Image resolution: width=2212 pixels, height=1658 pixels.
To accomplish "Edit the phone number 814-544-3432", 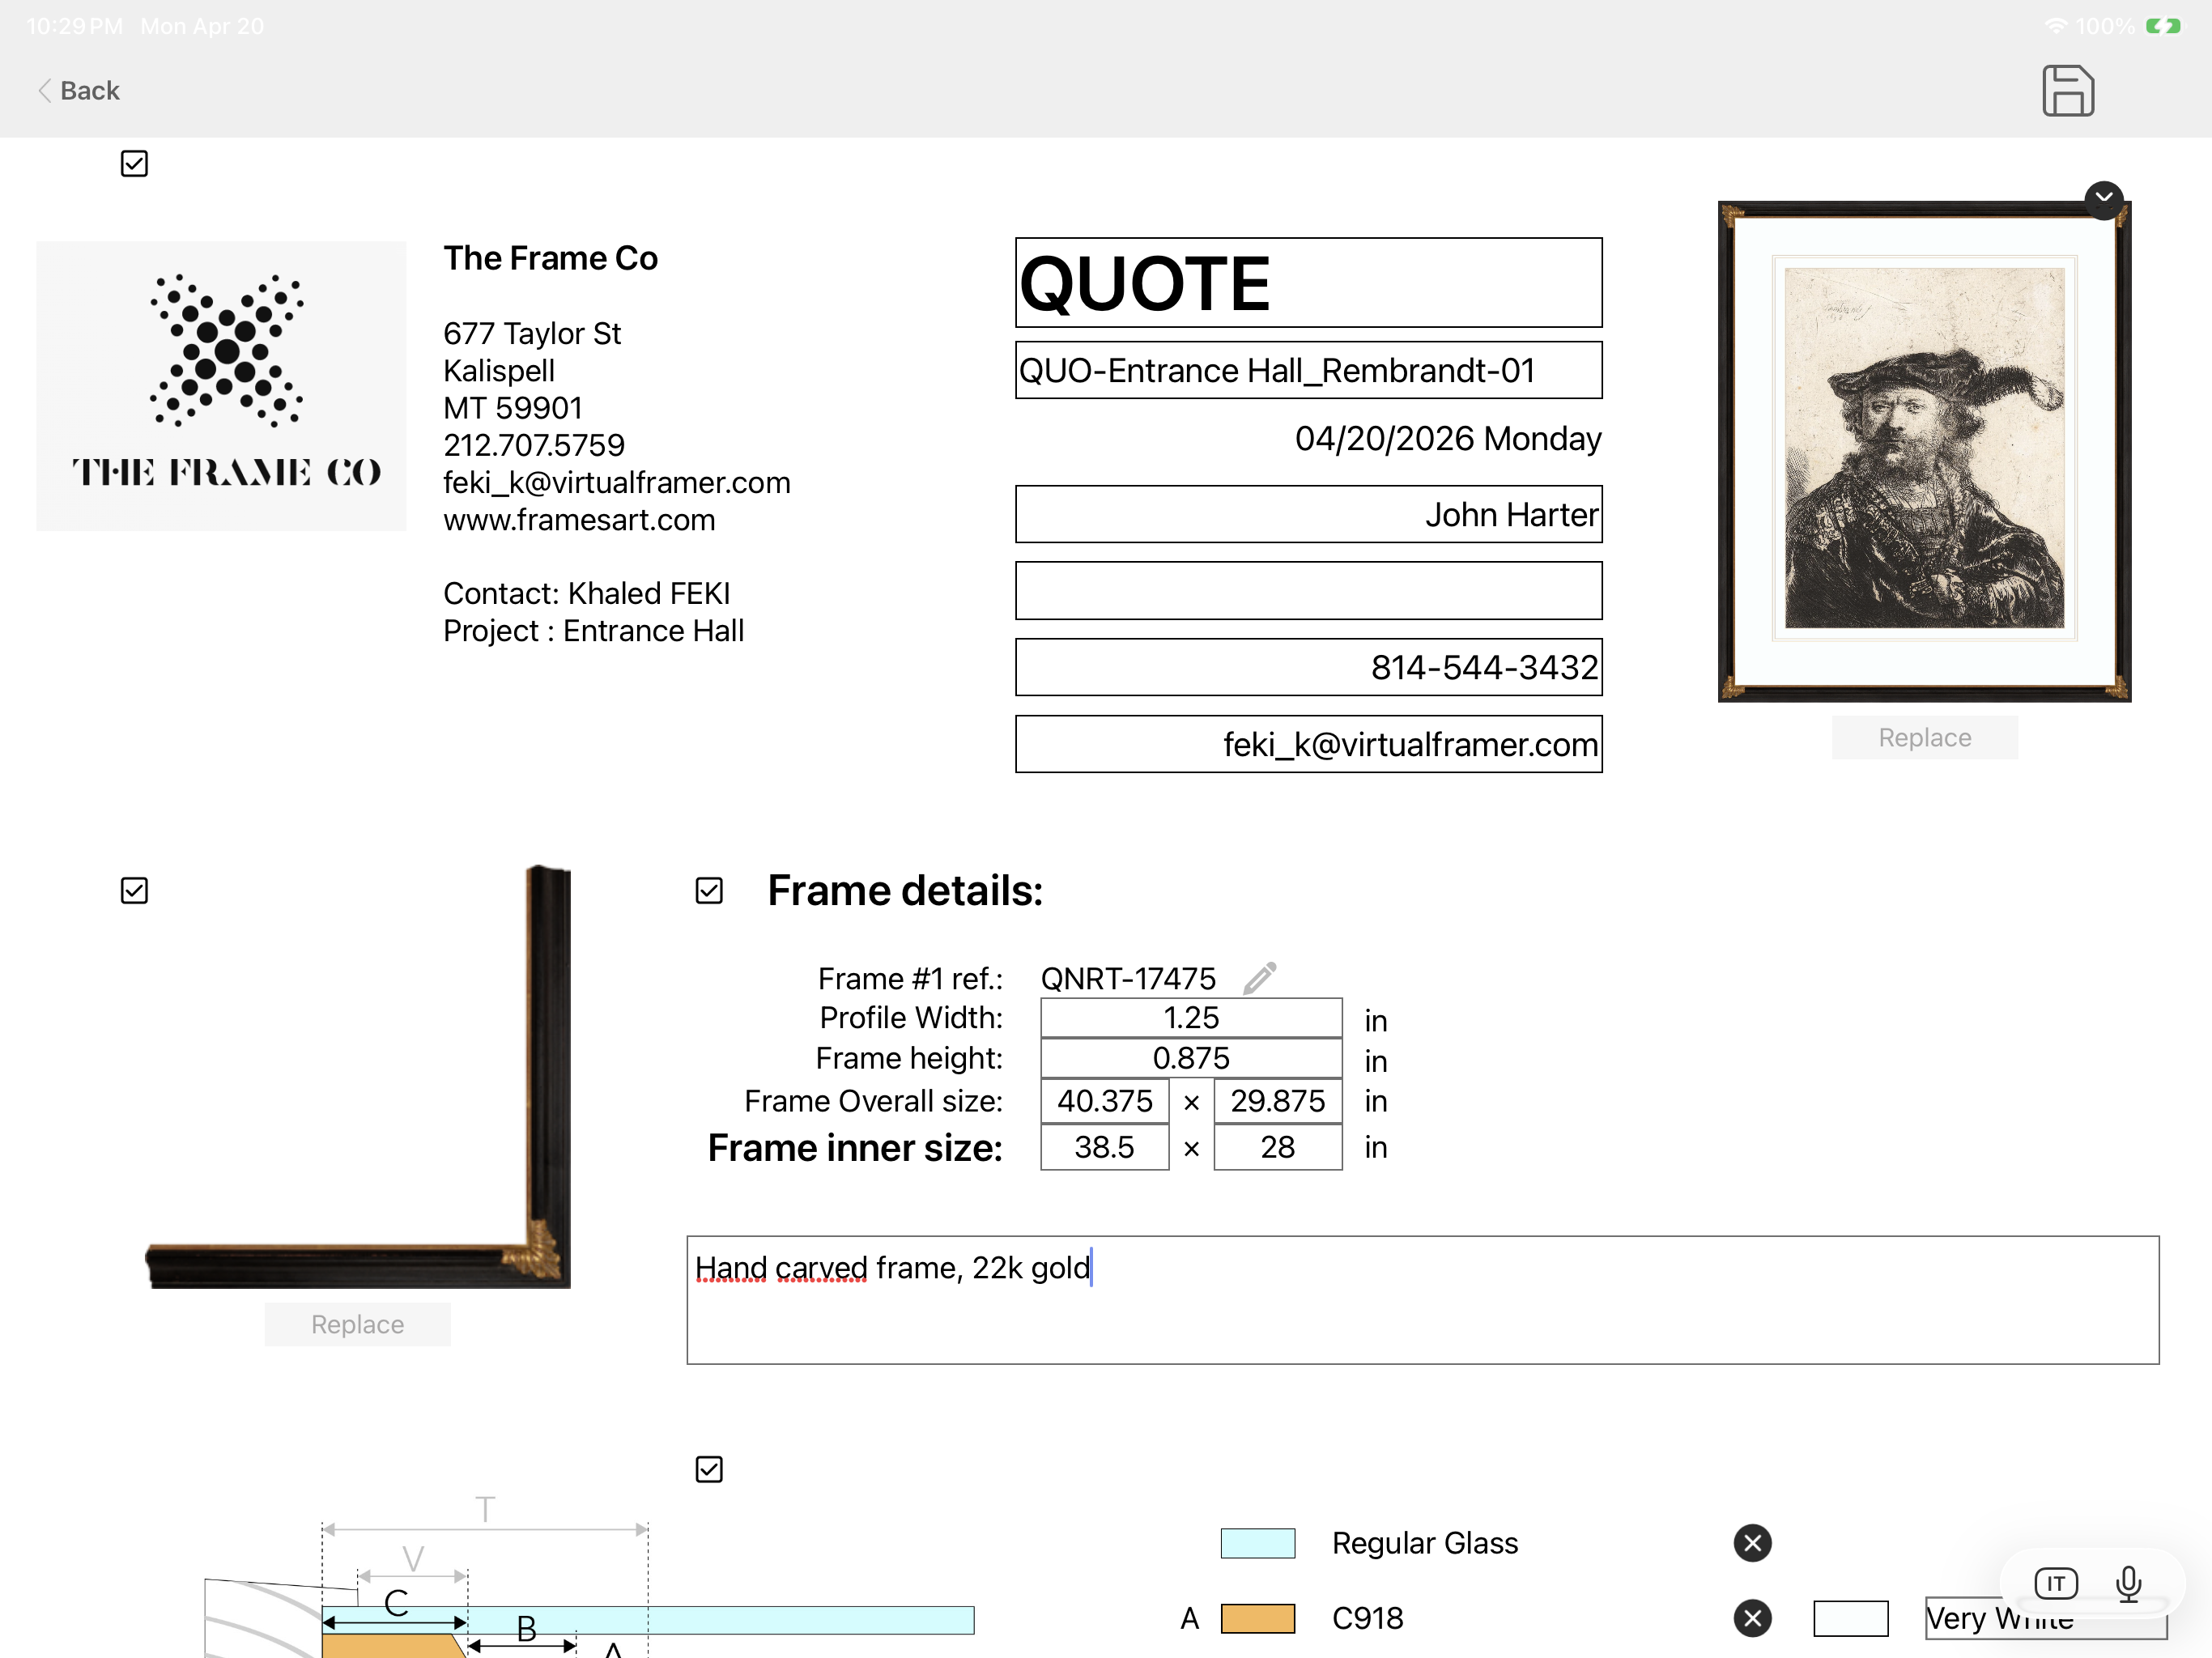I will [x=1308, y=667].
